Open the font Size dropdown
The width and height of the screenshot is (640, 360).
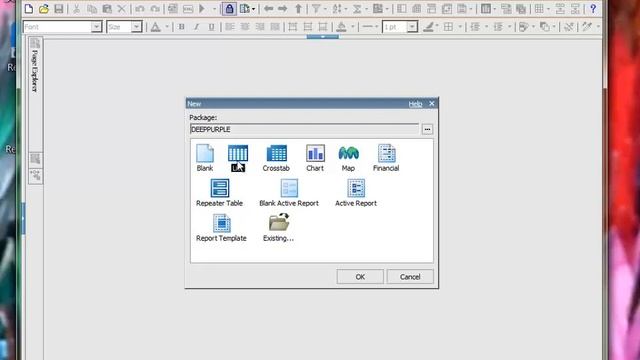pyautogui.click(x=136, y=27)
